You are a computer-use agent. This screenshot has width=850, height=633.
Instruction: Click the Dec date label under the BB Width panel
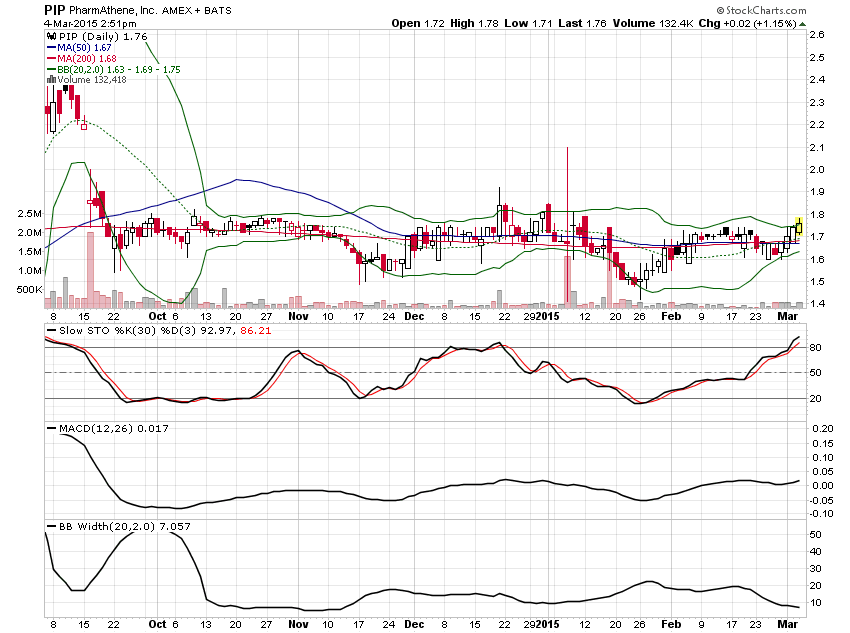tap(414, 624)
